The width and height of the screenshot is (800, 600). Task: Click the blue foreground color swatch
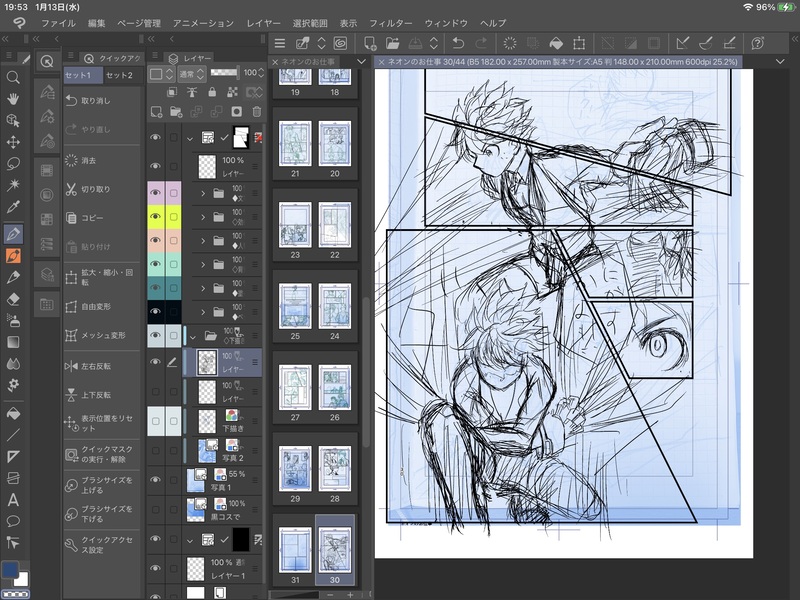coord(10,570)
